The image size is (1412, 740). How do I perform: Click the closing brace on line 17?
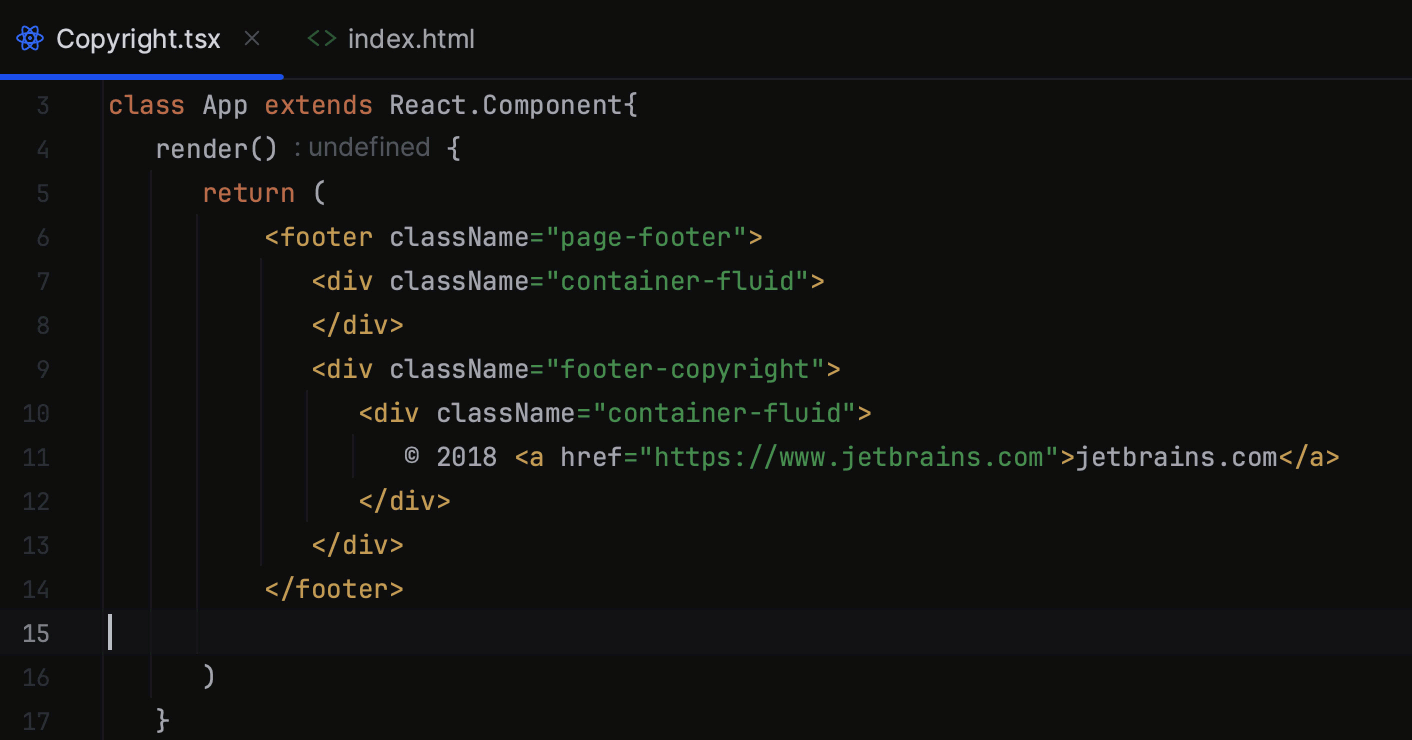pyautogui.click(x=162, y=720)
